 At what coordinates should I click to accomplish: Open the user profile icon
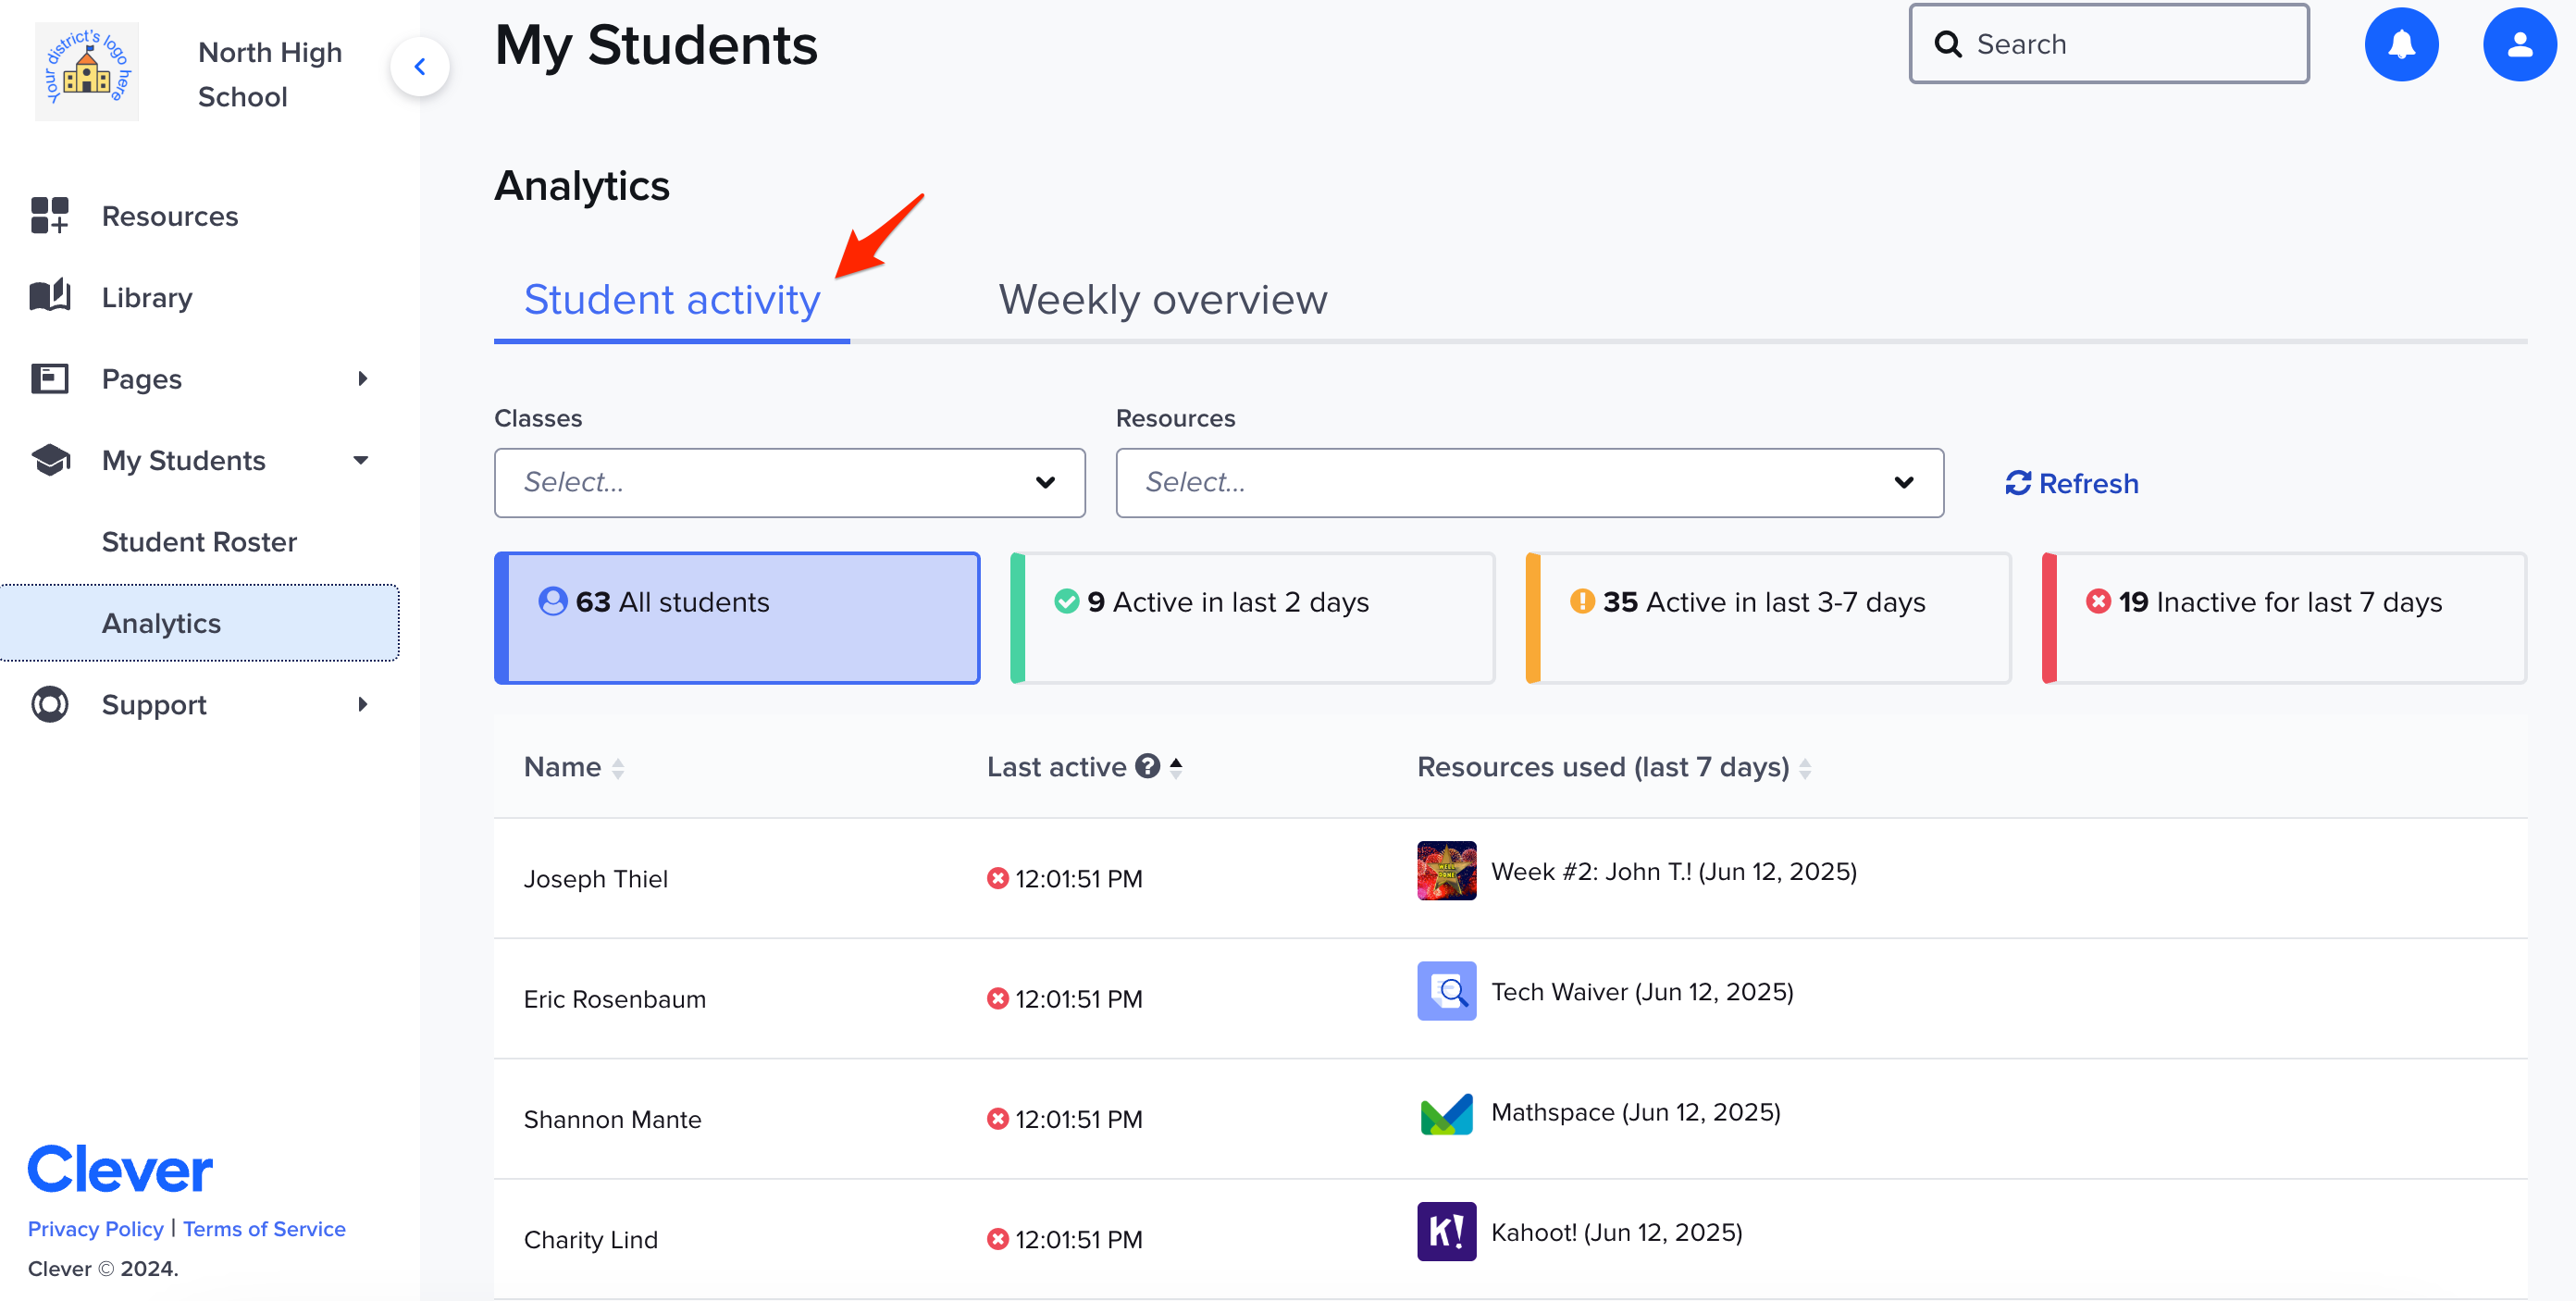(2519, 45)
